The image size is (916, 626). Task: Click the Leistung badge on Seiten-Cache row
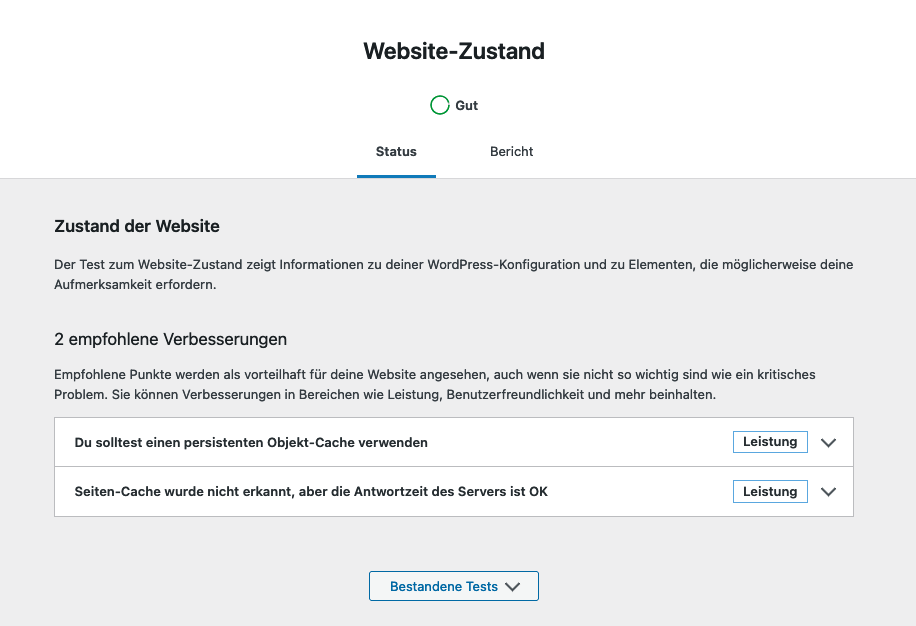[x=770, y=492]
